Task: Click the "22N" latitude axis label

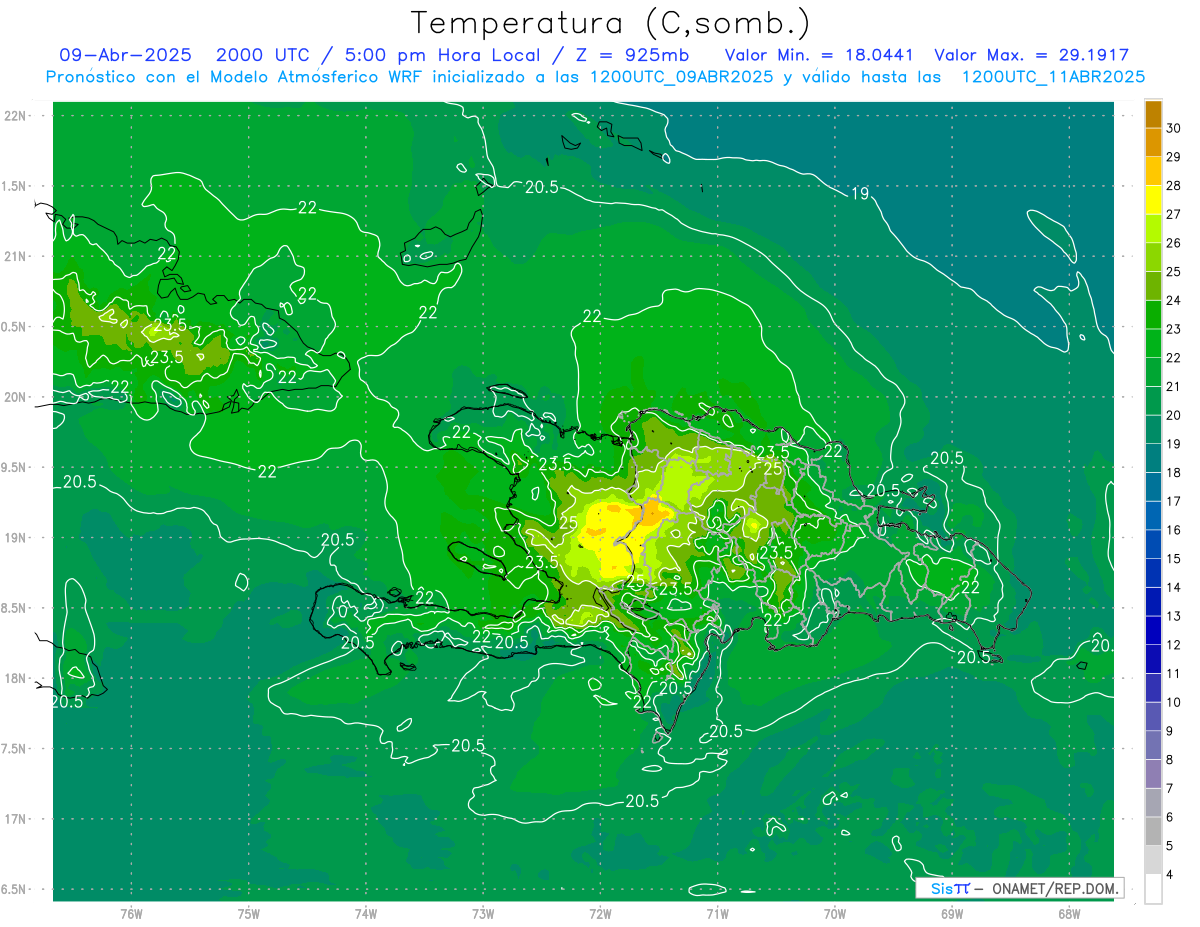Action: [16, 116]
